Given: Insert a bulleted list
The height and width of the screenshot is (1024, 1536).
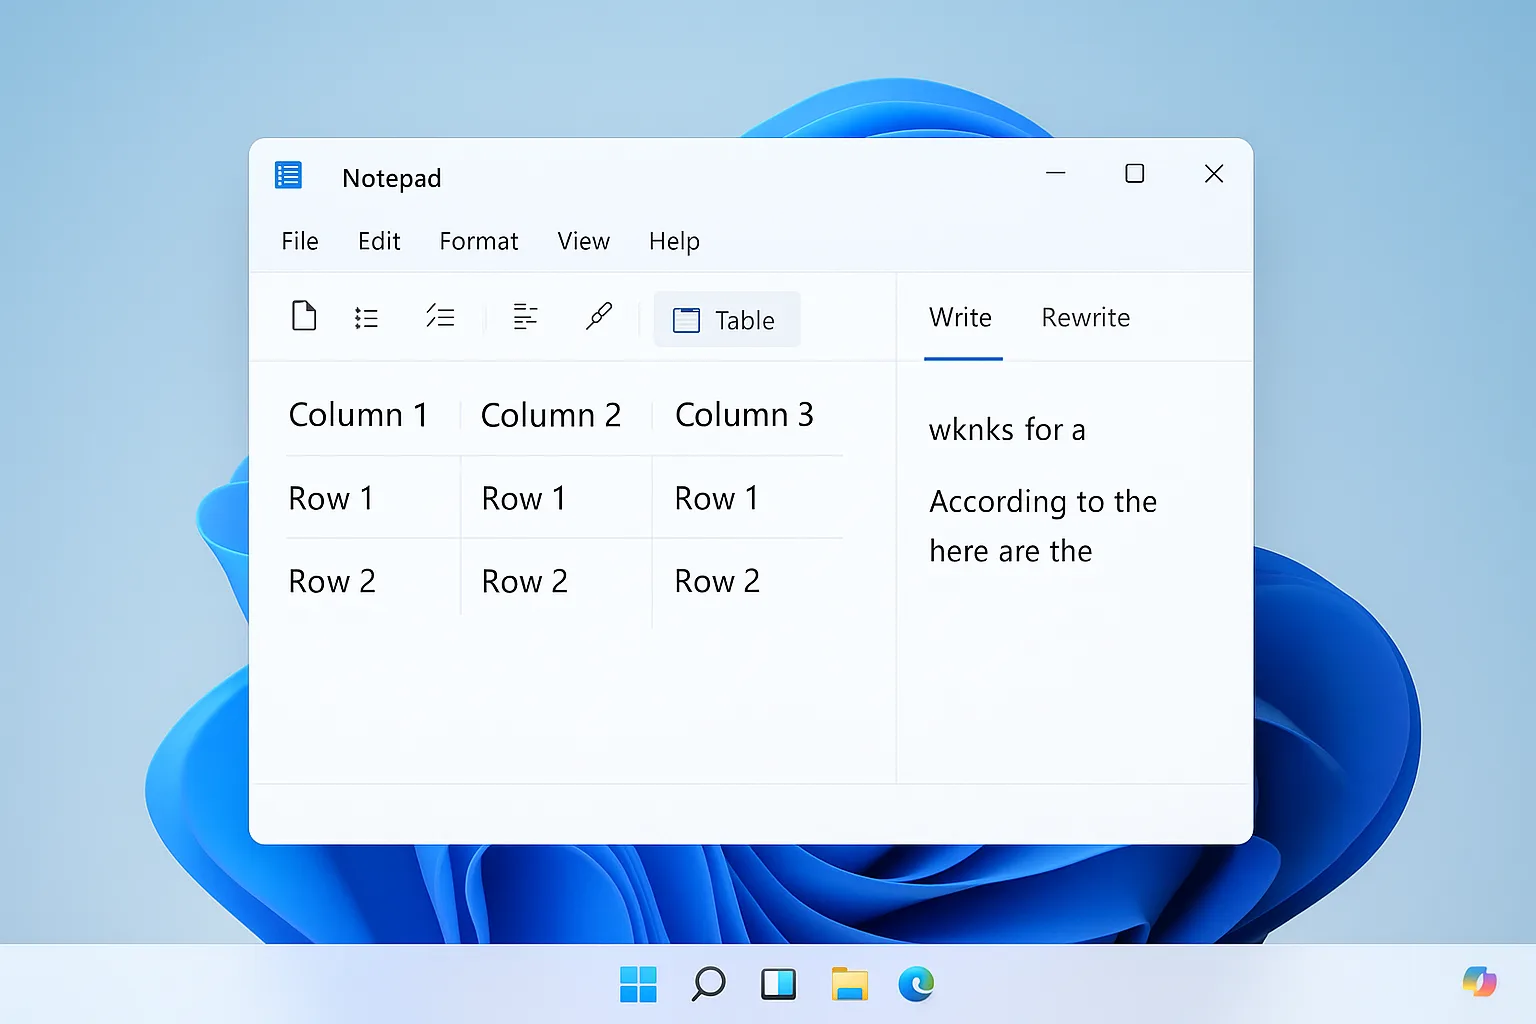Looking at the screenshot, I should pyautogui.click(x=366, y=316).
